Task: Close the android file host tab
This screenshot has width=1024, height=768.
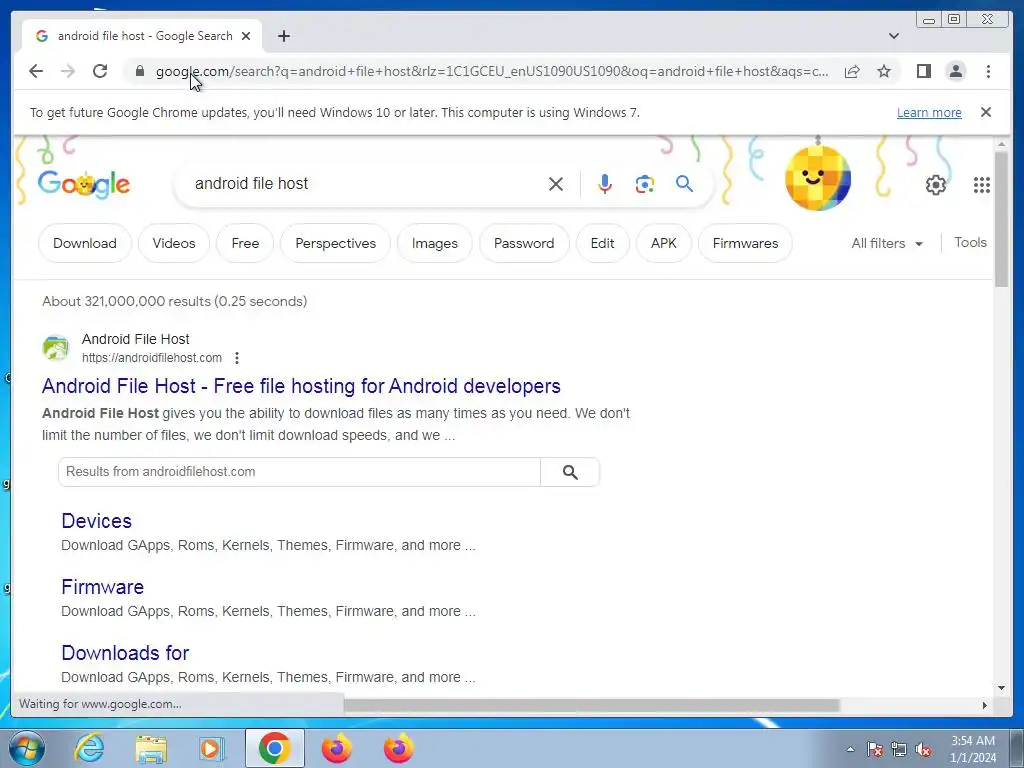Action: click(x=246, y=36)
